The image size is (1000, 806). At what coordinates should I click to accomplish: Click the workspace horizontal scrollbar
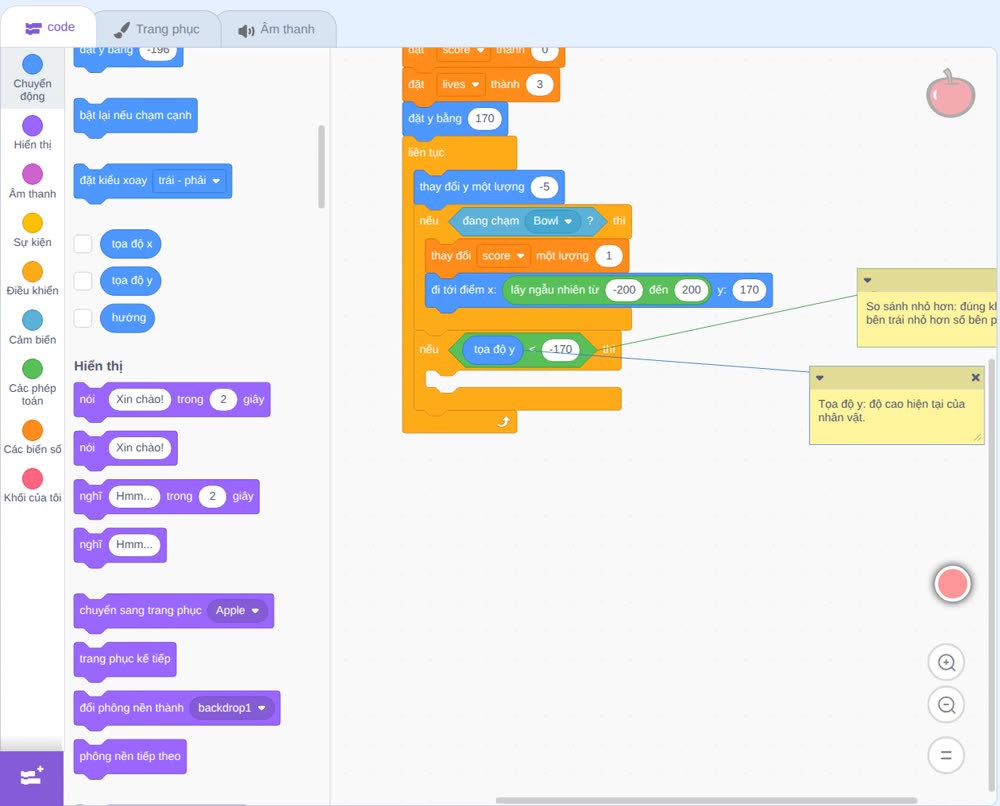tap(706, 800)
